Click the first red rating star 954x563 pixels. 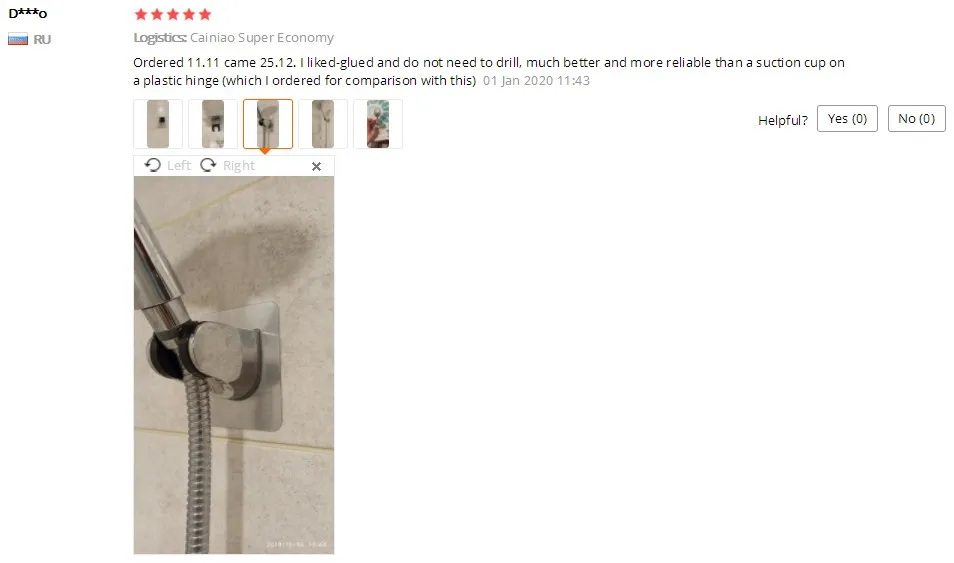(141, 14)
